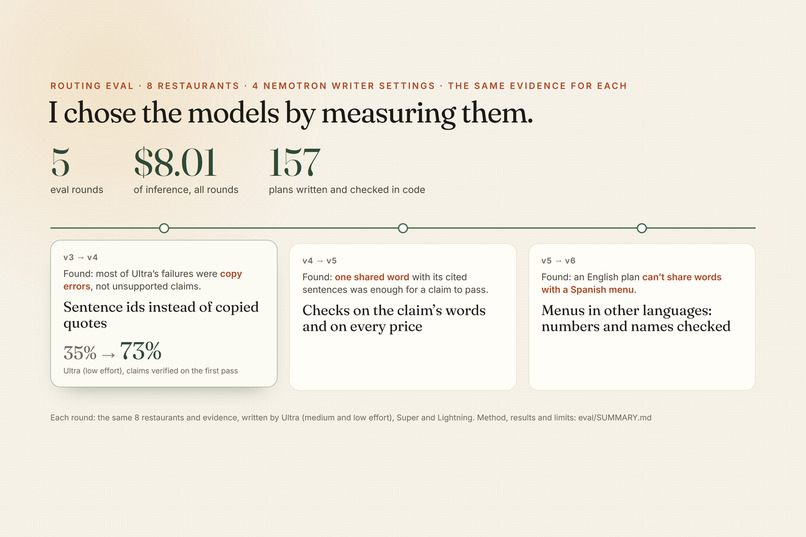Viewport: 806px width, 537px height.
Task: Click the eval/SUMMARY.md reference in the footnote
Action: 615,418
